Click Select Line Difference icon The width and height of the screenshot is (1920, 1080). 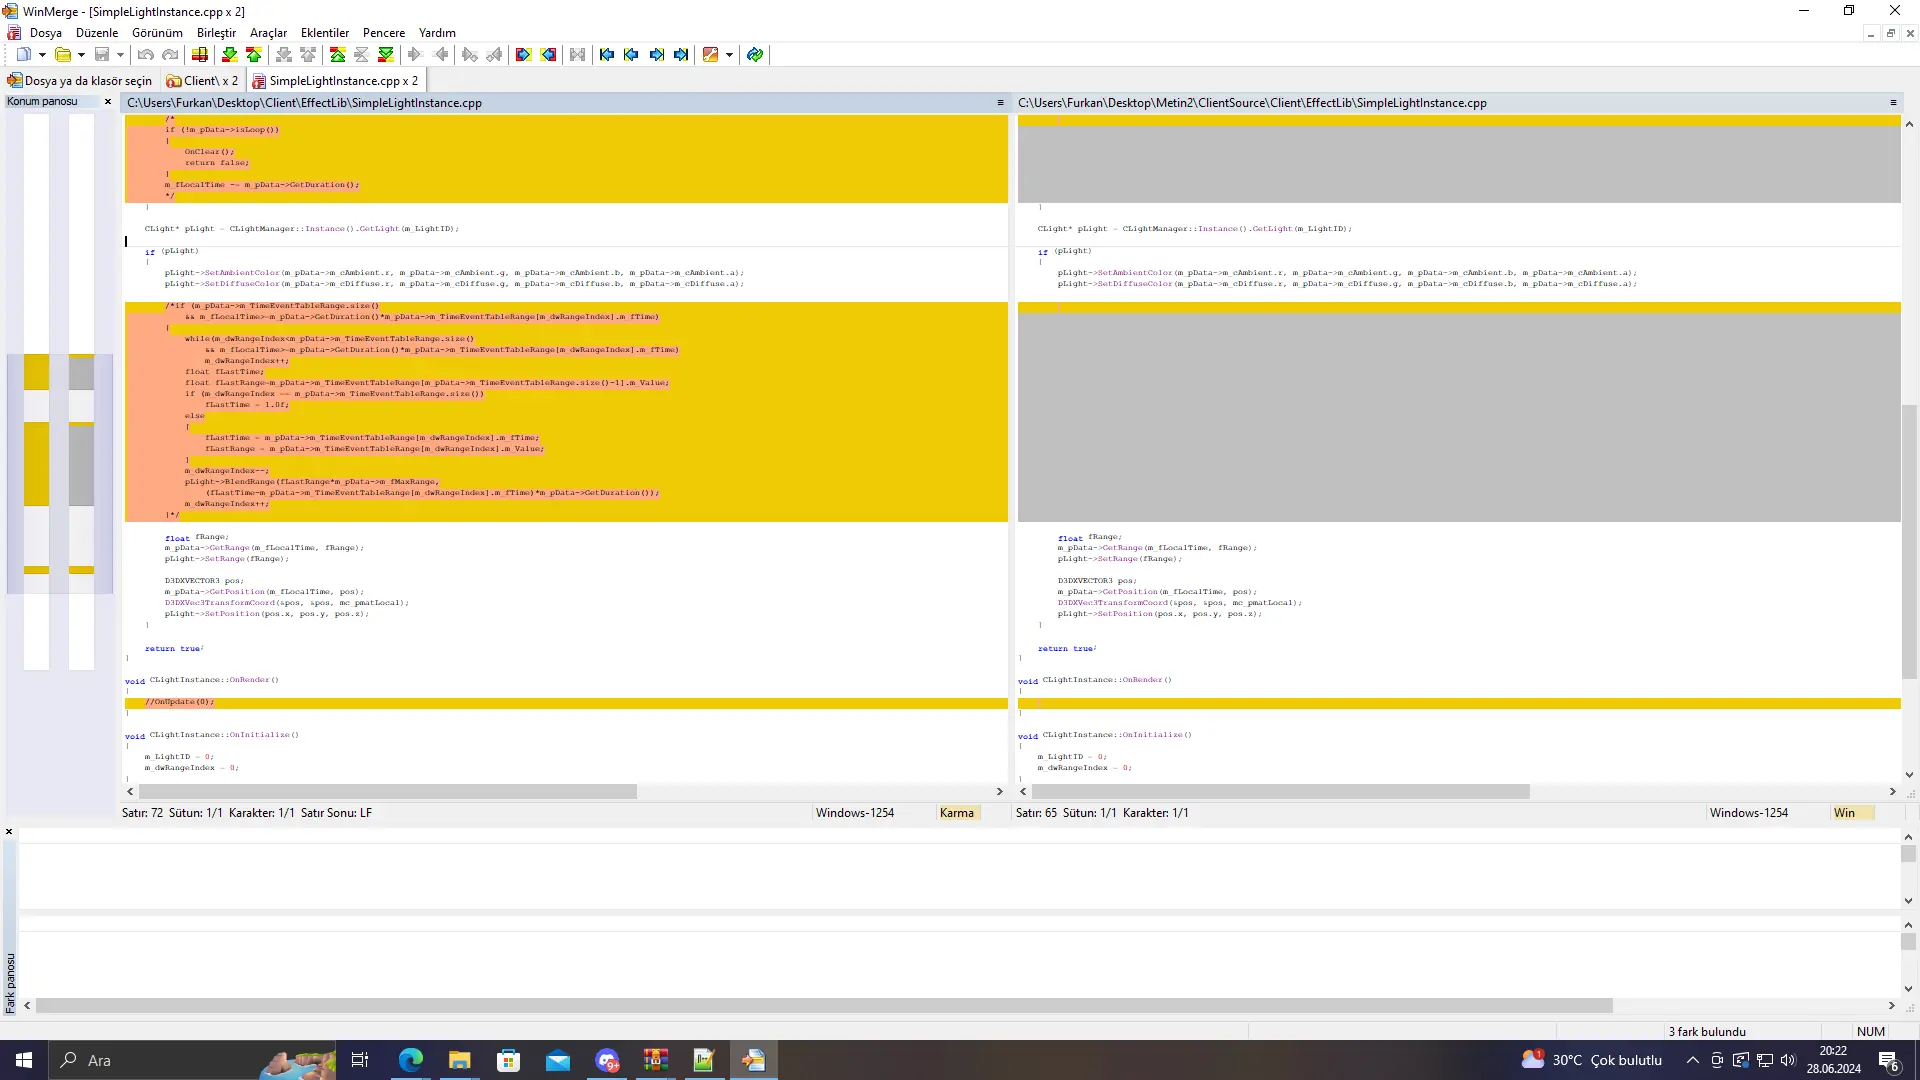click(x=200, y=55)
